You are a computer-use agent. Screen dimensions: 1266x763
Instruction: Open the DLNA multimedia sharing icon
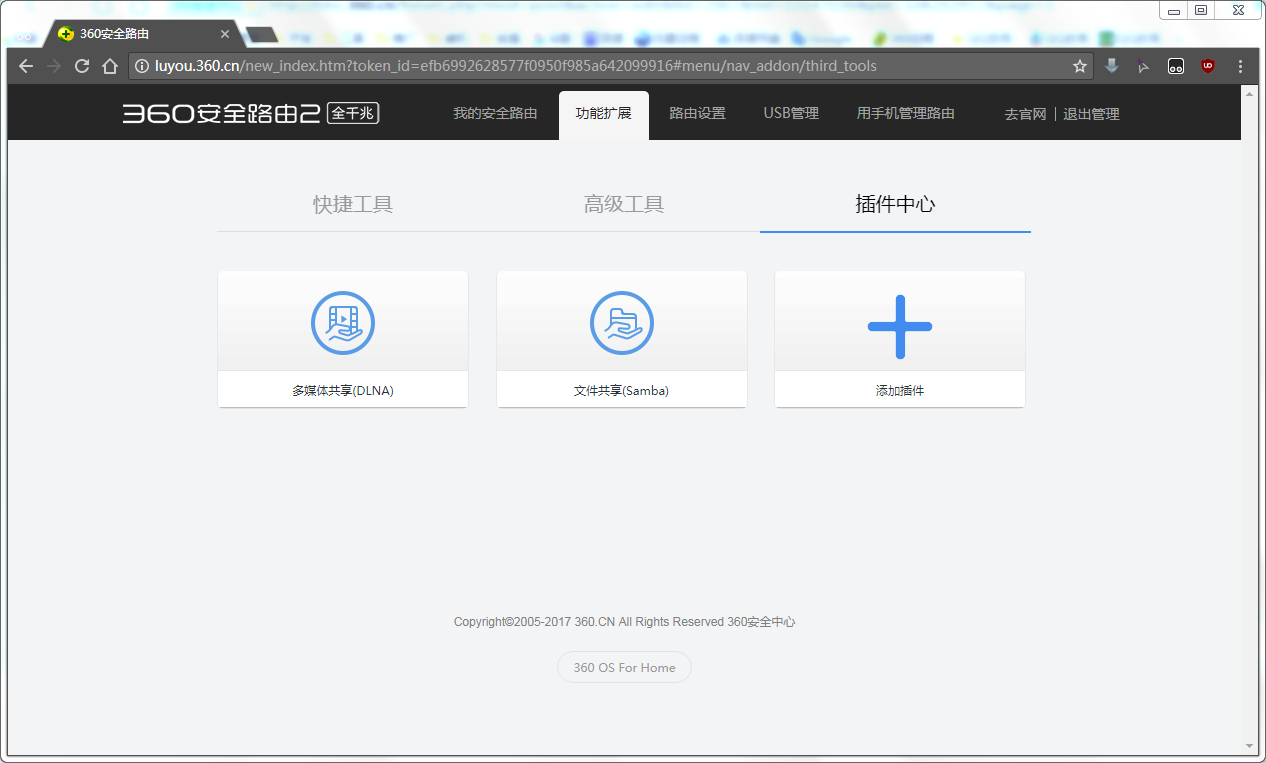pos(343,323)
